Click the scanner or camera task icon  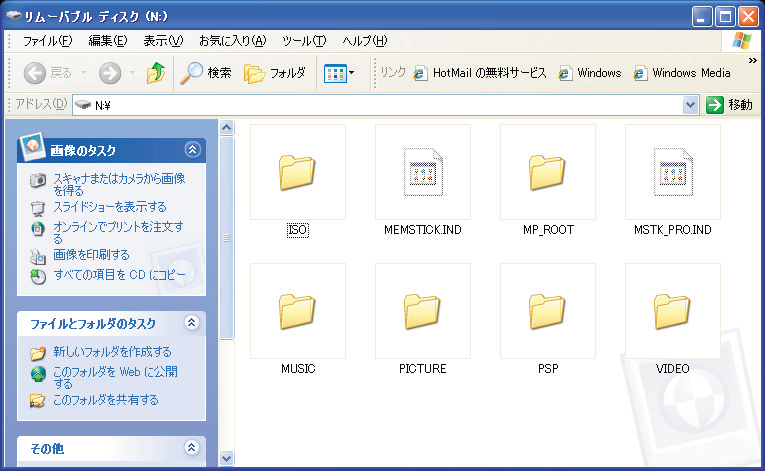[38, 180]
